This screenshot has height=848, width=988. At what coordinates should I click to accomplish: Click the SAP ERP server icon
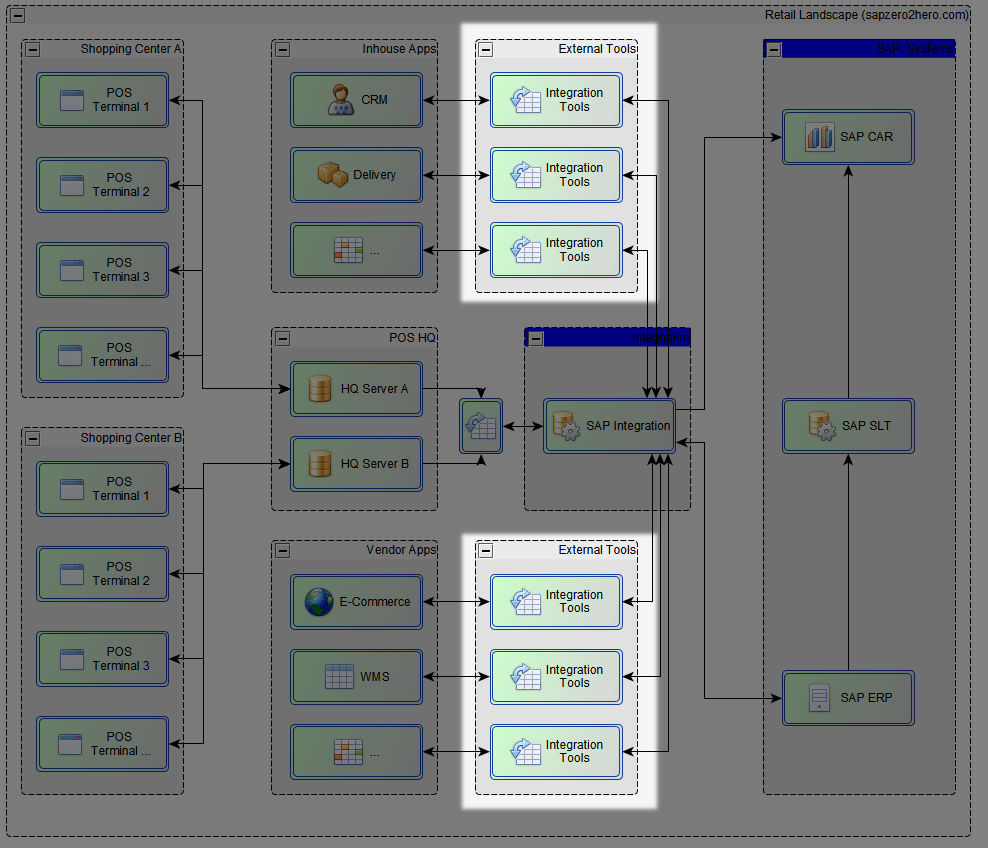[820, 698]
